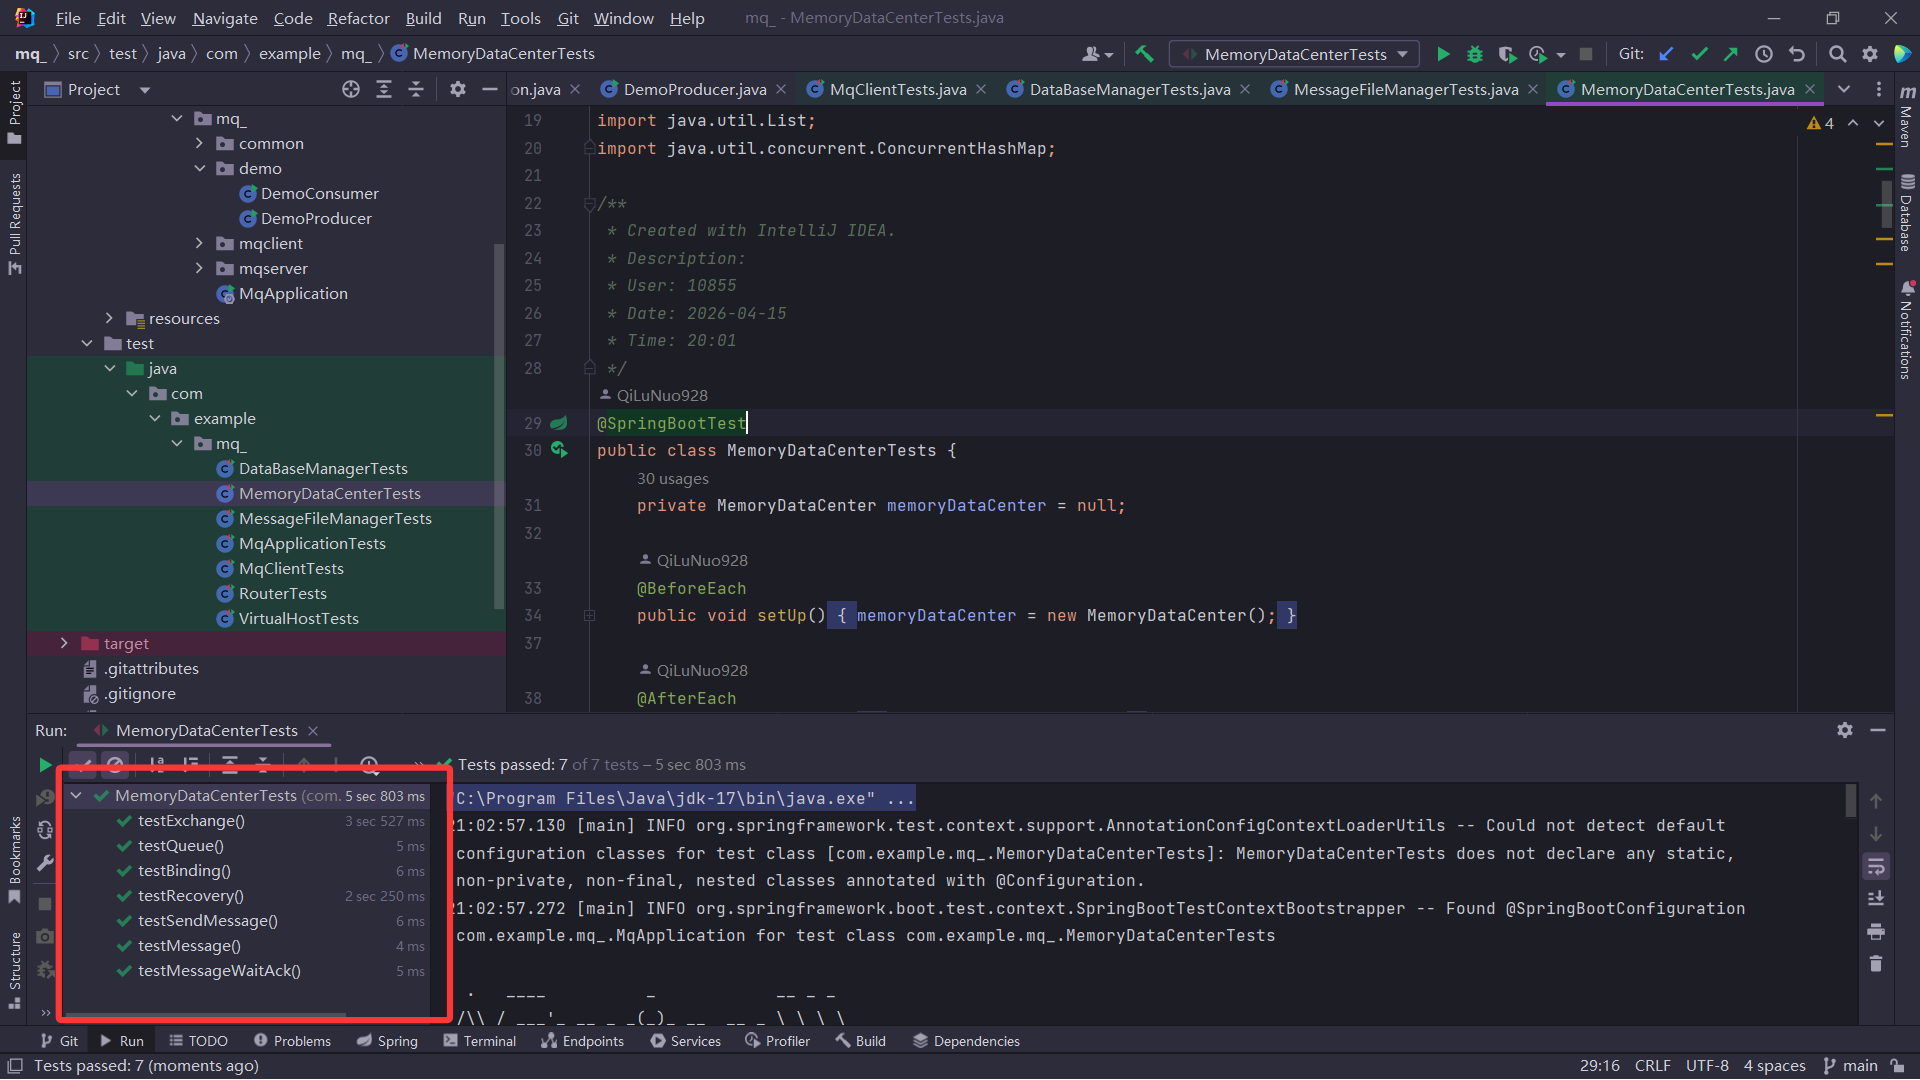Click locate-in-tree target icon in Project panel

pyautogui.click(x=350, y=89)
